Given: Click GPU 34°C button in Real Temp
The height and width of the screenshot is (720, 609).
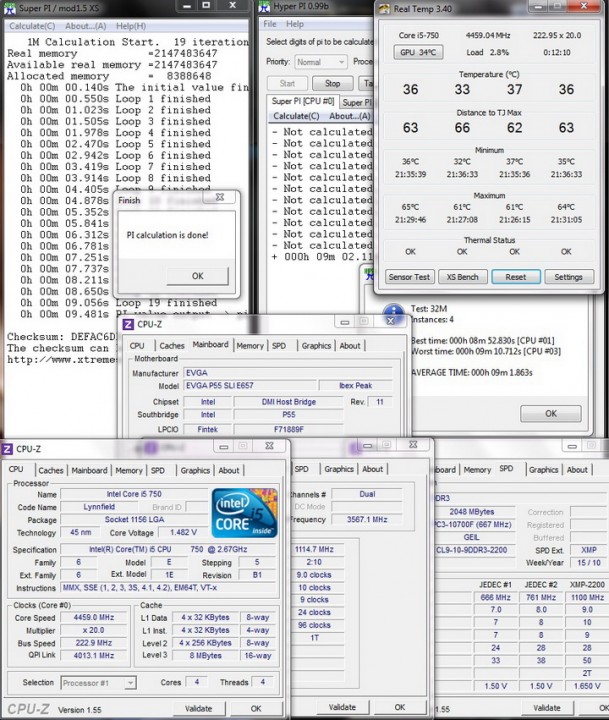Looking at the screenshot, I should 418,52.
